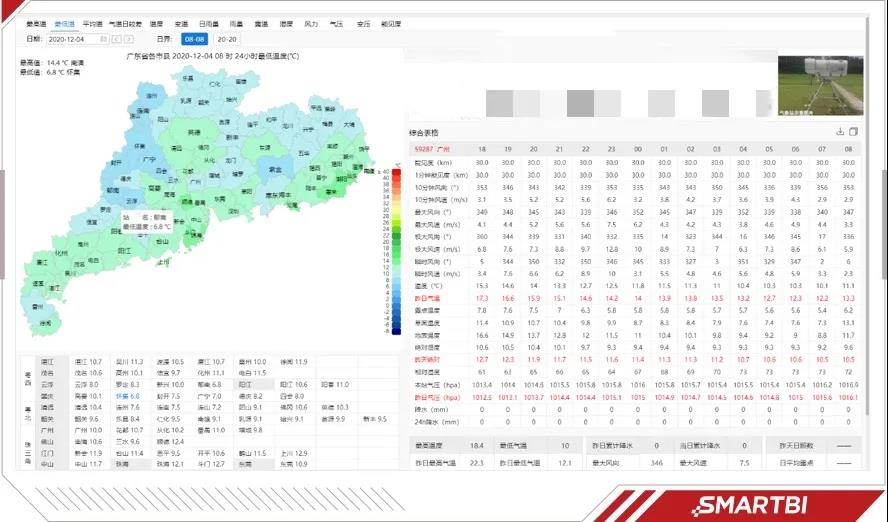Click the 上川 12.9 table cell

pos(294,453)
